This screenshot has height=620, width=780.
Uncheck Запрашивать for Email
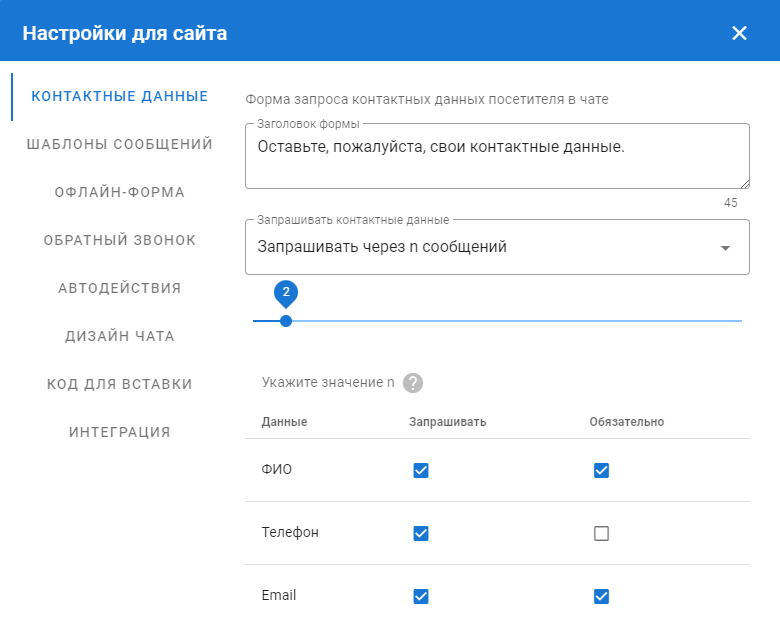coord(421,597)
